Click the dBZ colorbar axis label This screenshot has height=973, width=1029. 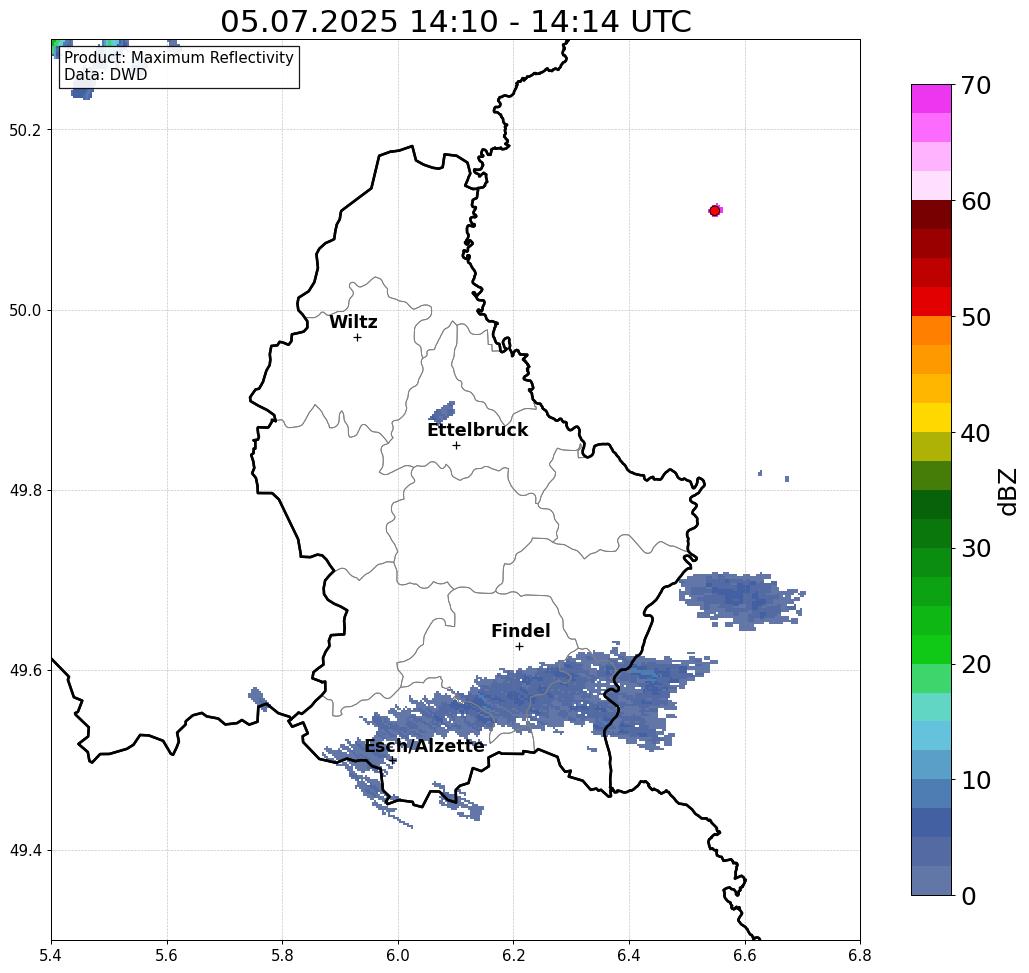pos(1007,492)
